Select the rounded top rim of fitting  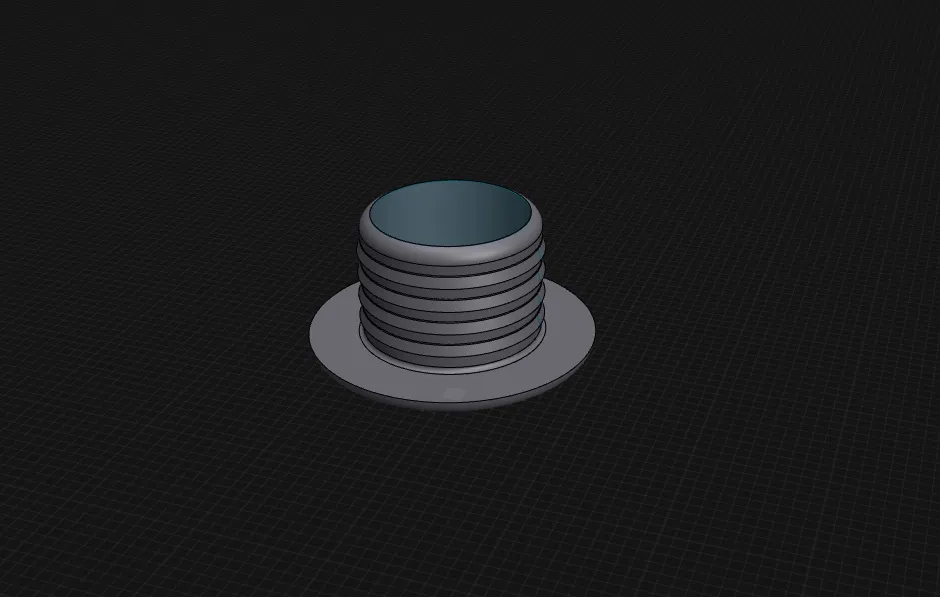pyautogui.click(x=451, y=253)
